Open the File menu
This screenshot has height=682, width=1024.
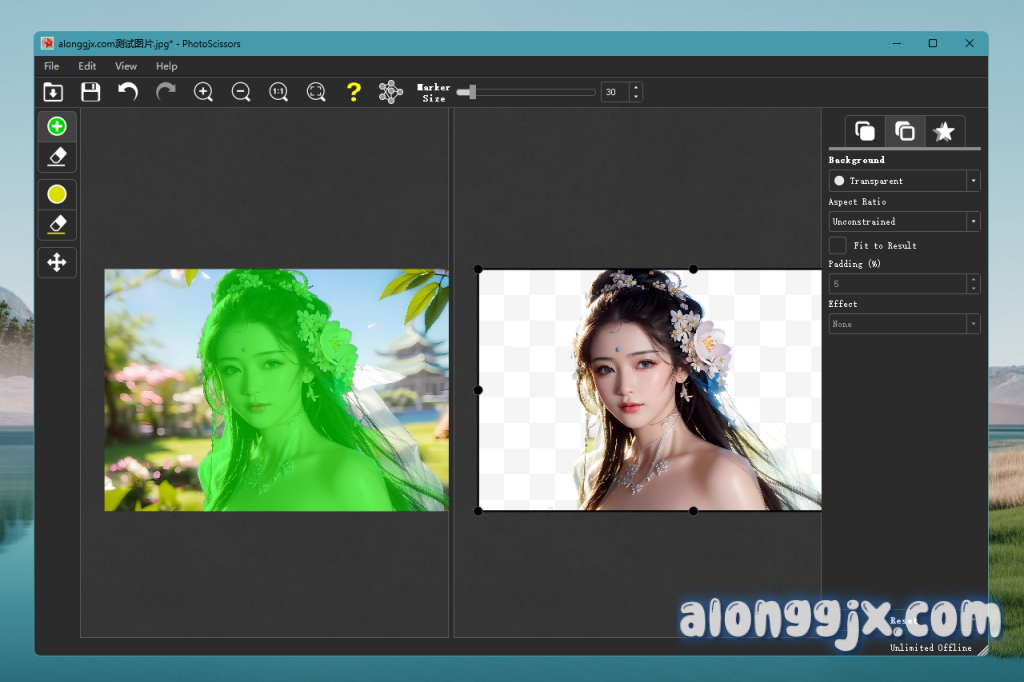[52, 66]
